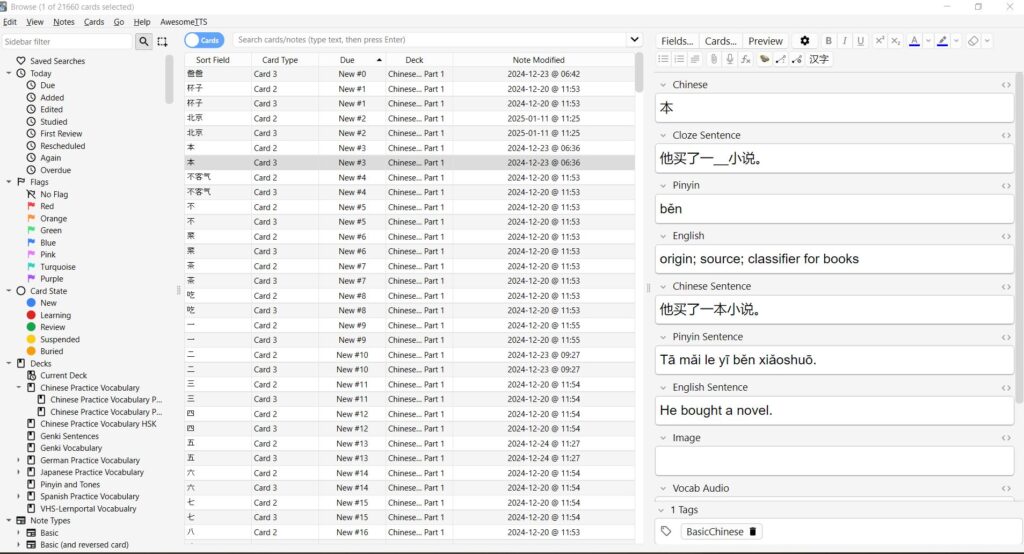Record audio with the microphone icon

[729, 59]
